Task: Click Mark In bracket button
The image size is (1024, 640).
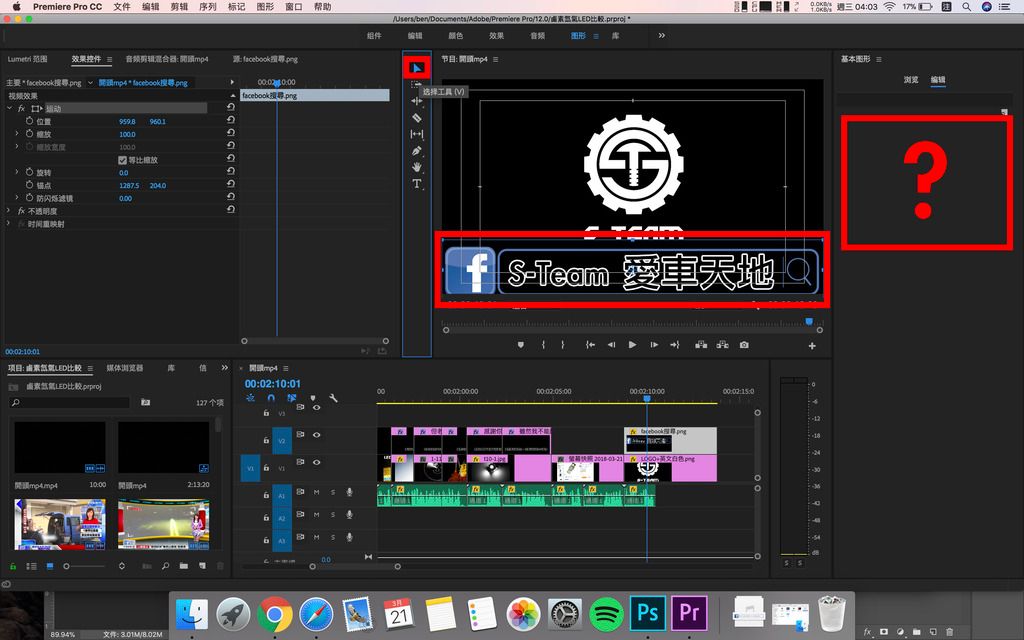Action: [x=543, y=345]
